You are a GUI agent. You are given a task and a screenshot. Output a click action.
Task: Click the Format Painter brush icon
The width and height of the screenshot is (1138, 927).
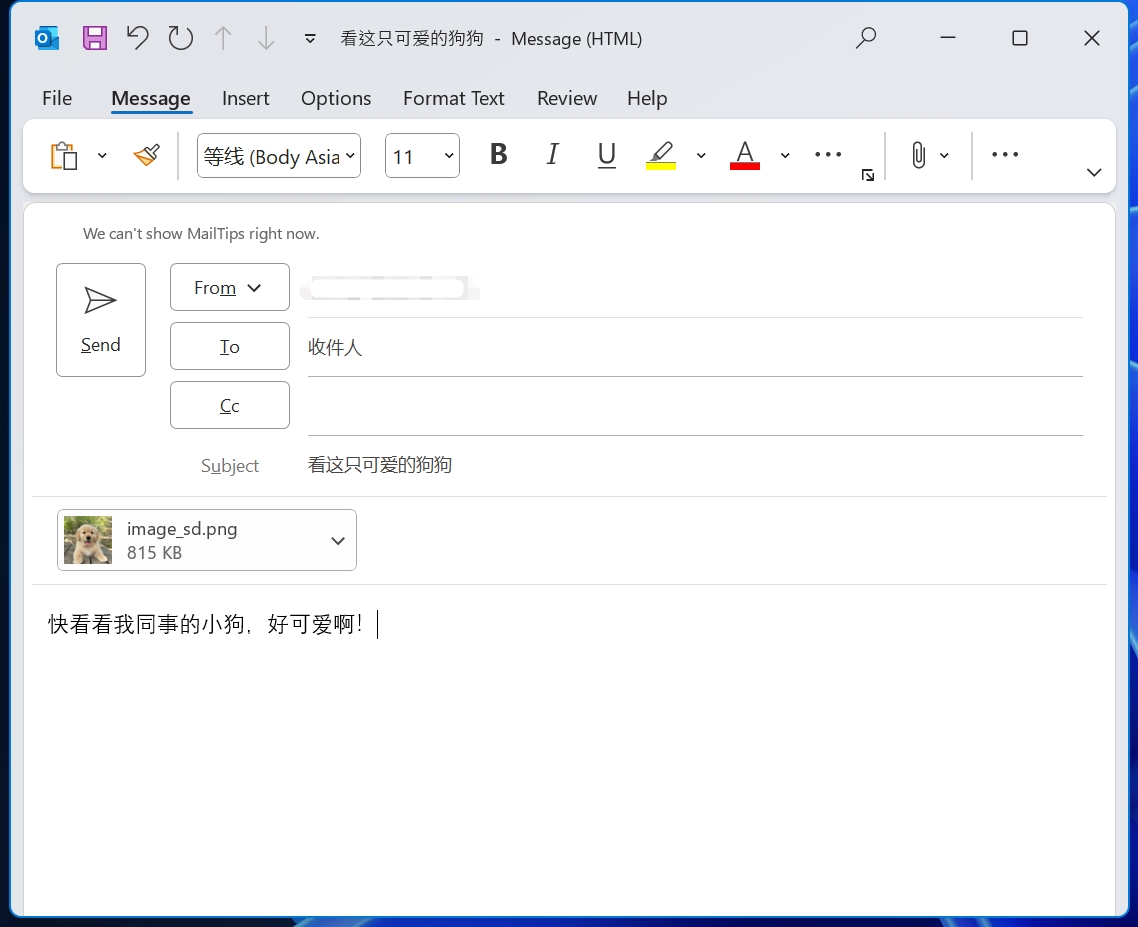(147, 155)
